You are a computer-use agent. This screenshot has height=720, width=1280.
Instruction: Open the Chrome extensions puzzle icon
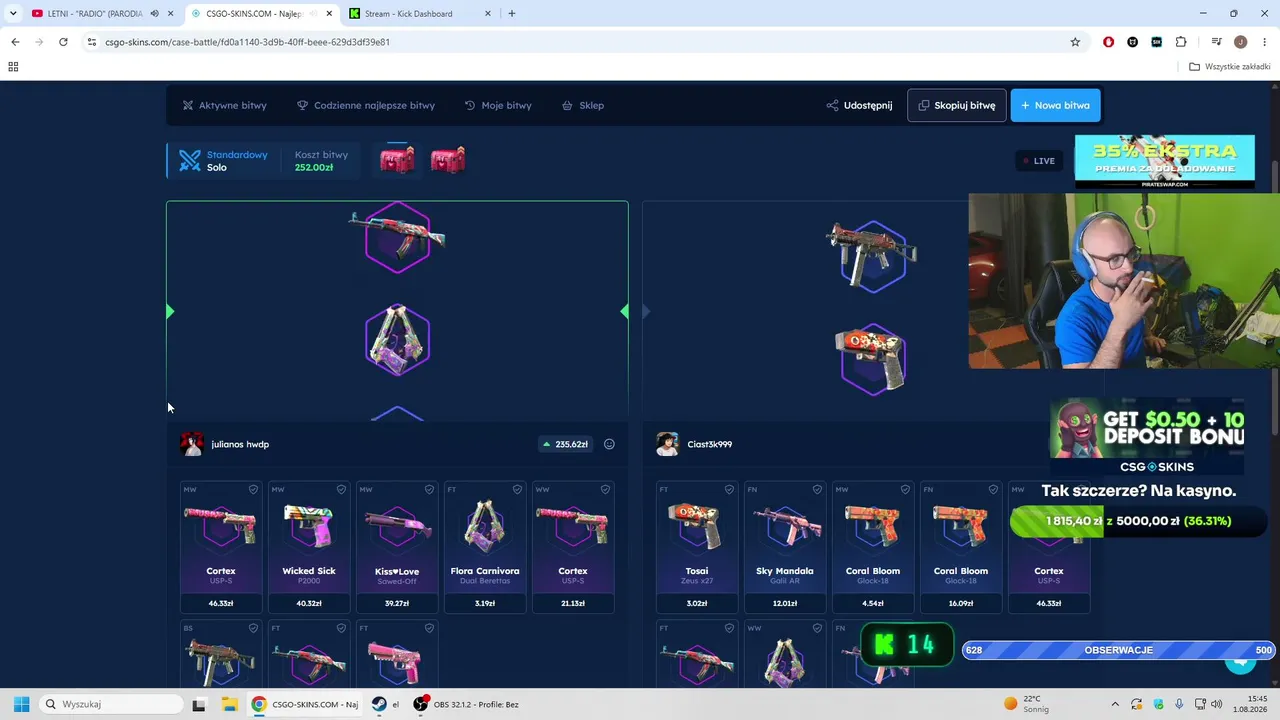(x=1181, y=42)
